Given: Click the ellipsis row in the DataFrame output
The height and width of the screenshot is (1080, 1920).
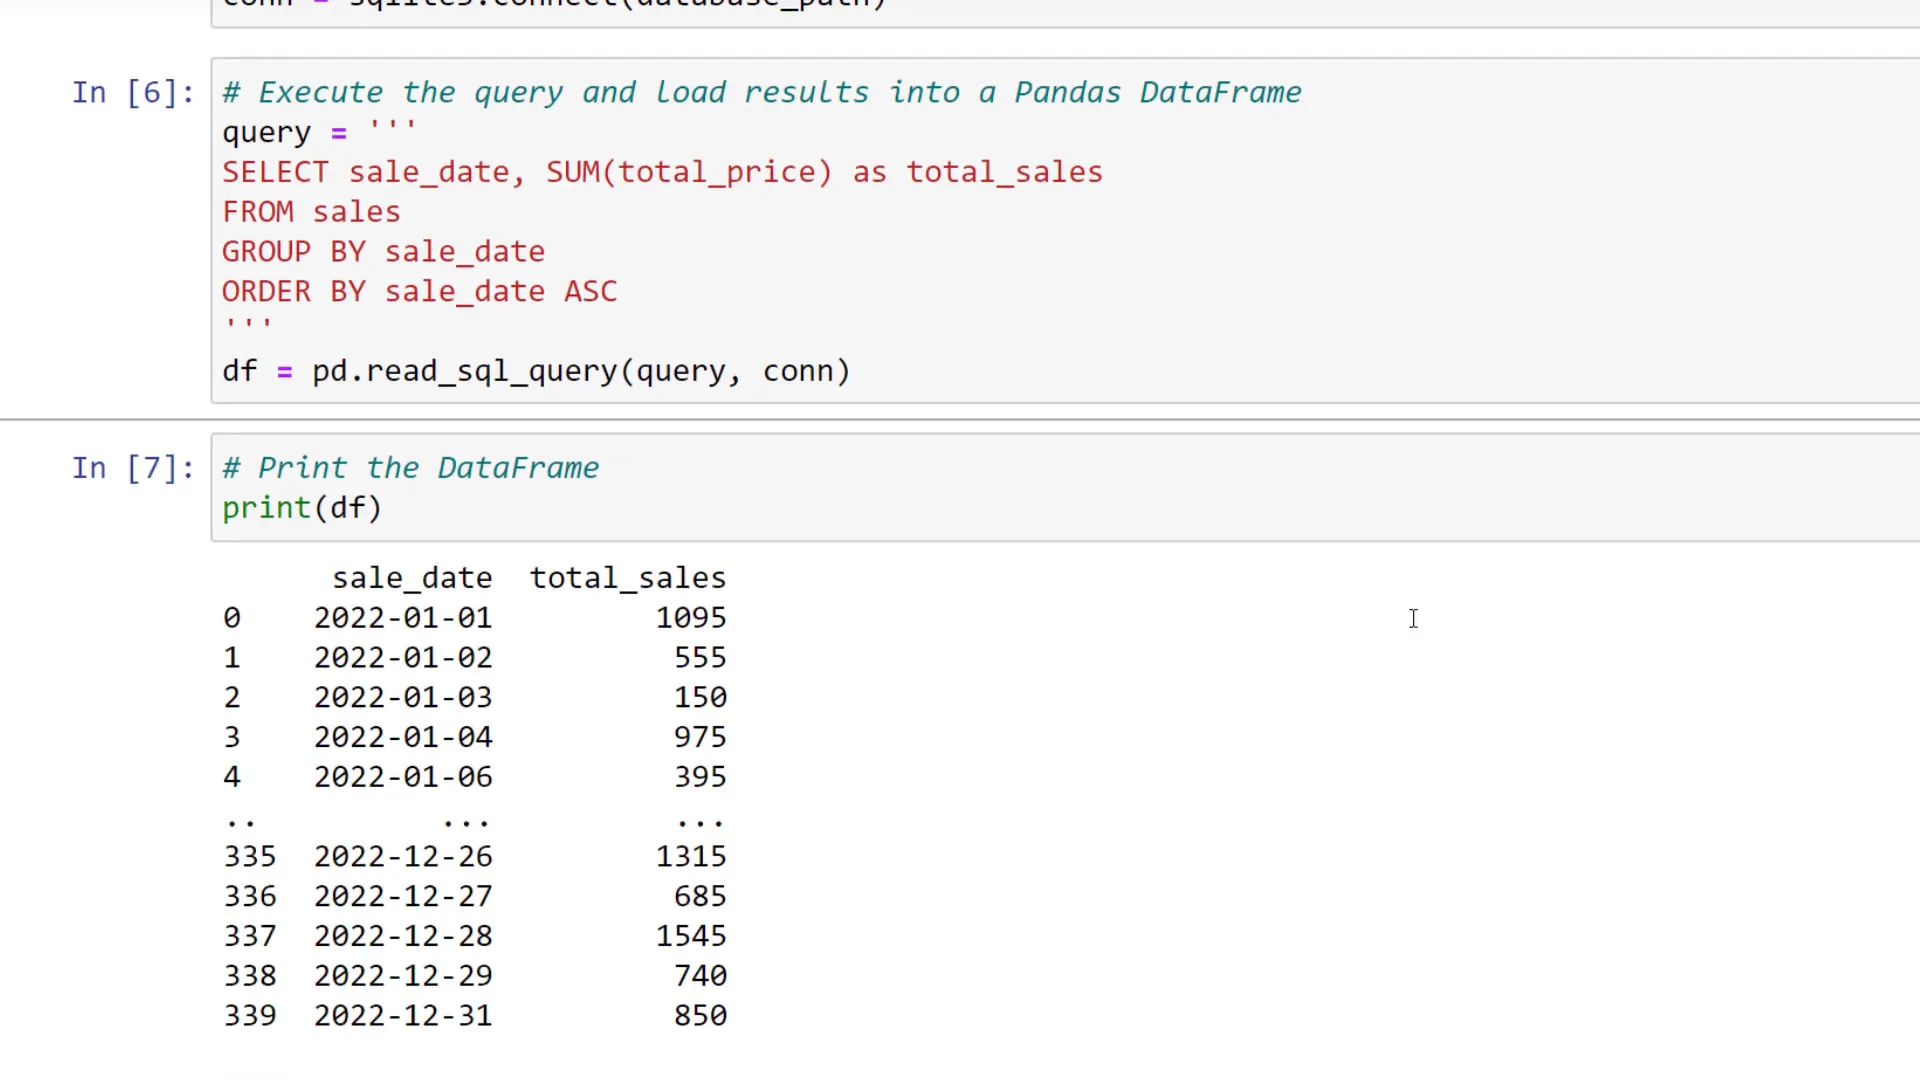Looking at the screenshot, I should [465, 820].
